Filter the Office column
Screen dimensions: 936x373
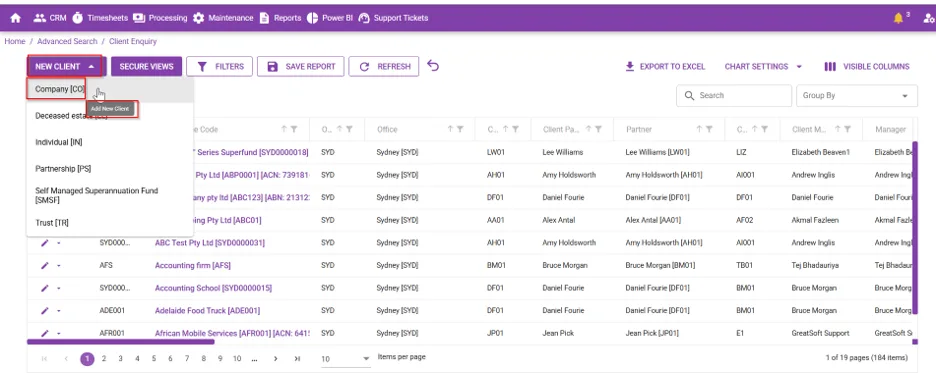460,129
